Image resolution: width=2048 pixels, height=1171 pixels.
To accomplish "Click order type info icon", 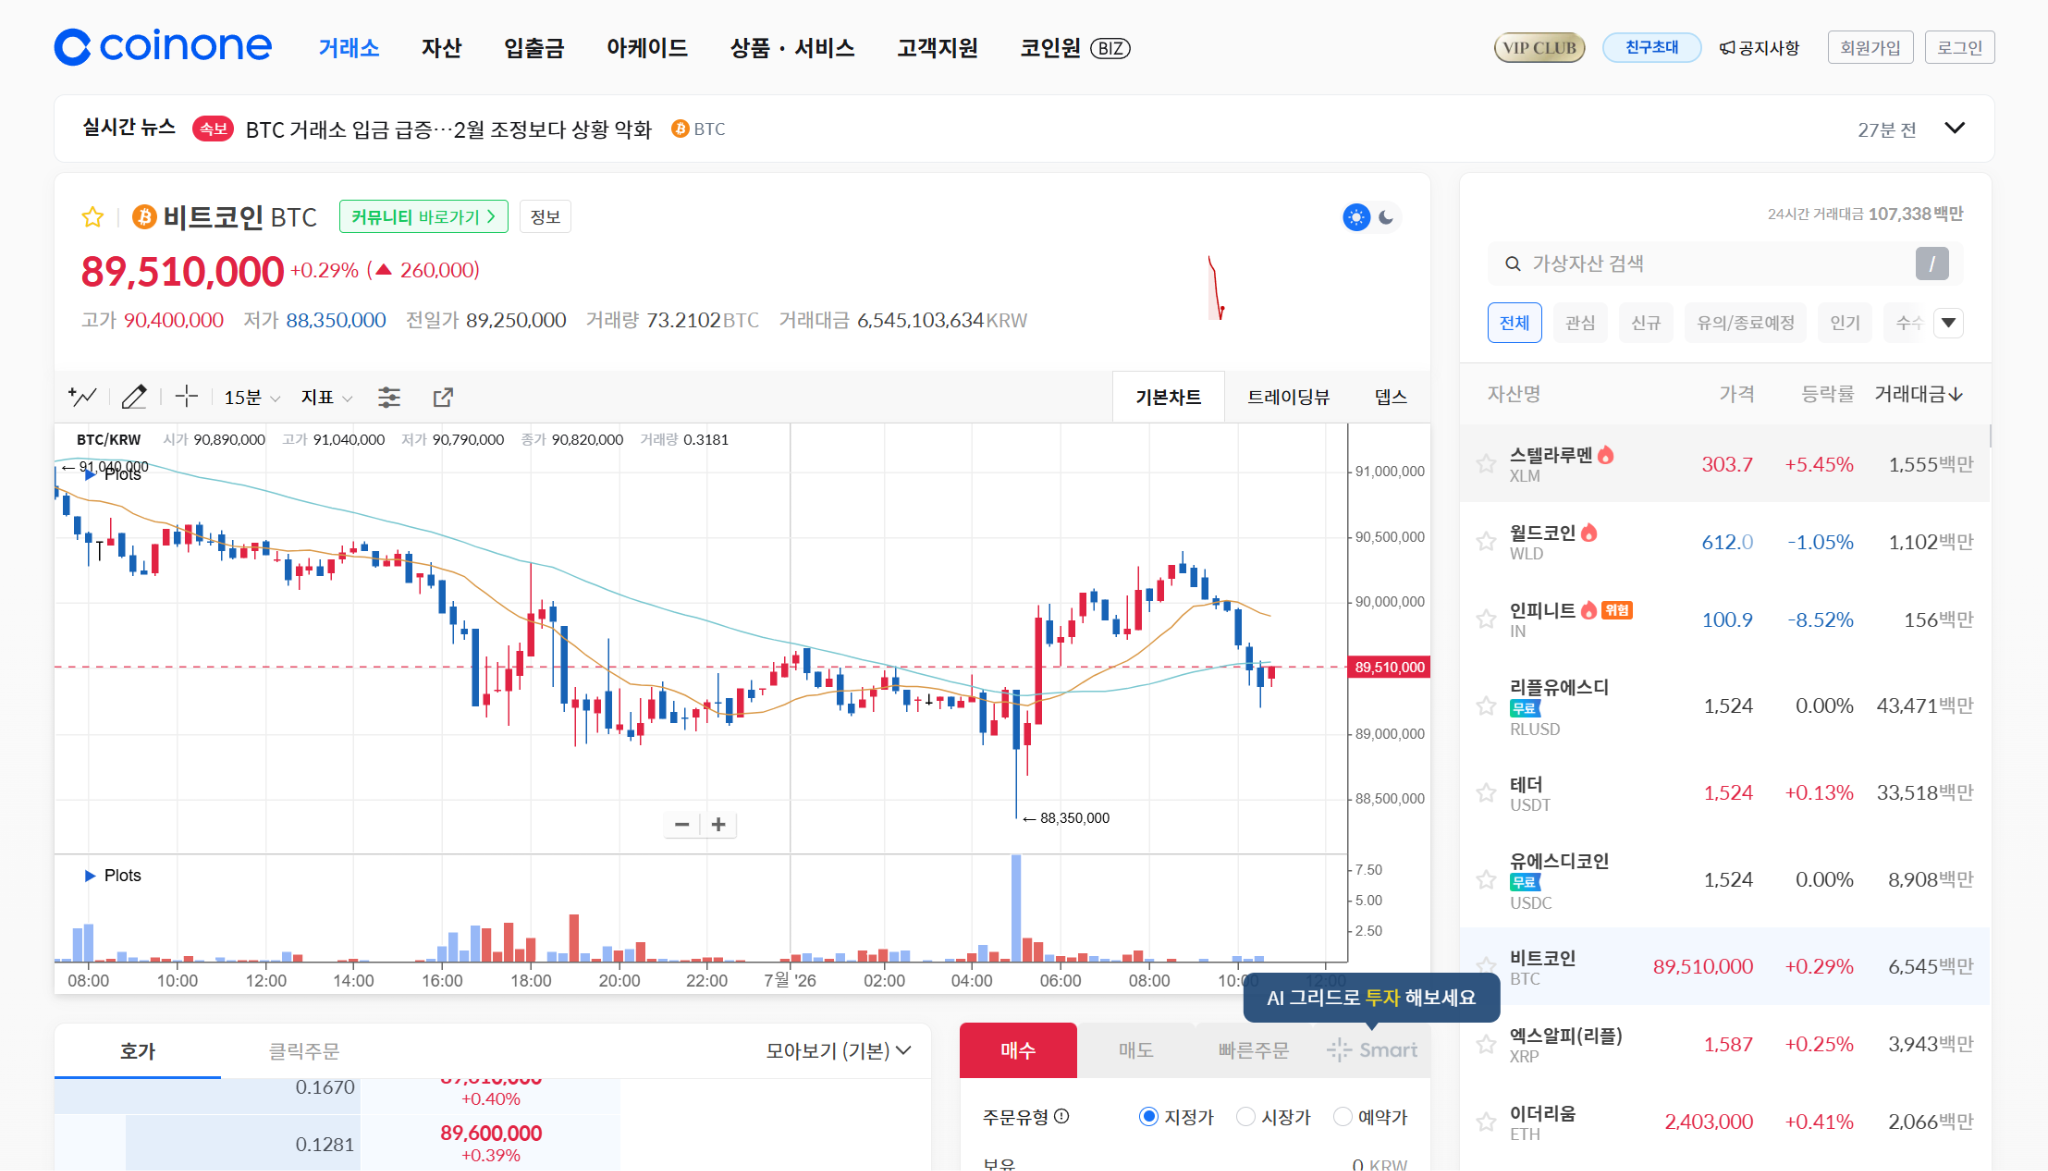I will (1062, 1116).
